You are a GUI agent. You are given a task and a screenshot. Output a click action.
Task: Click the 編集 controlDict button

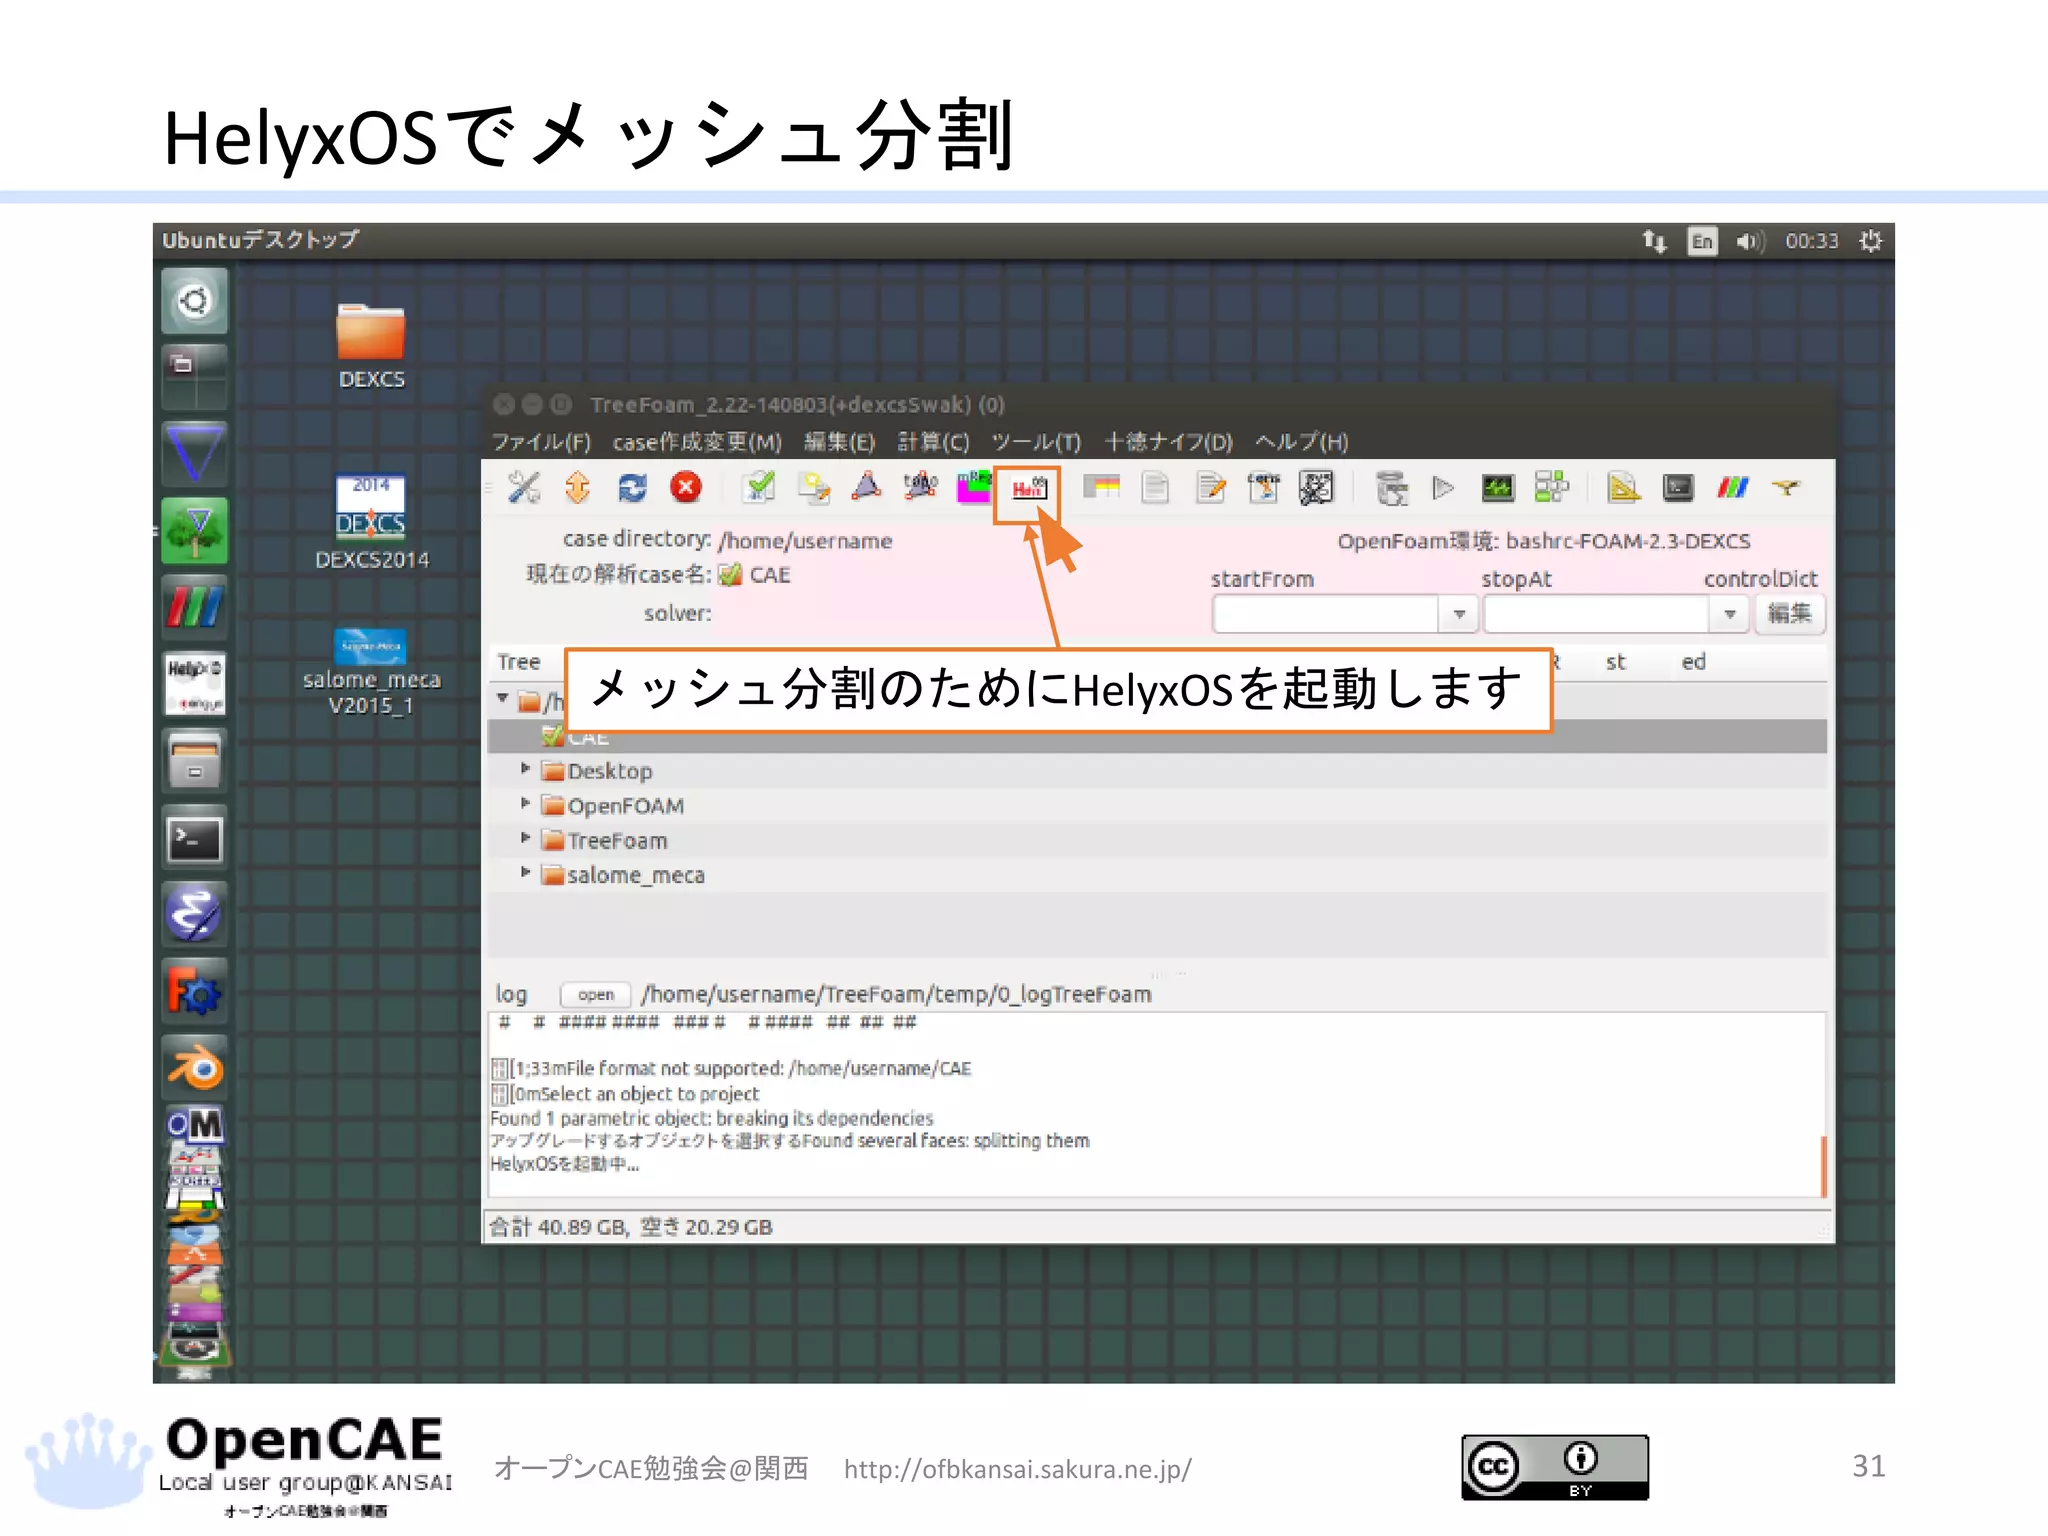[1789, 614]
